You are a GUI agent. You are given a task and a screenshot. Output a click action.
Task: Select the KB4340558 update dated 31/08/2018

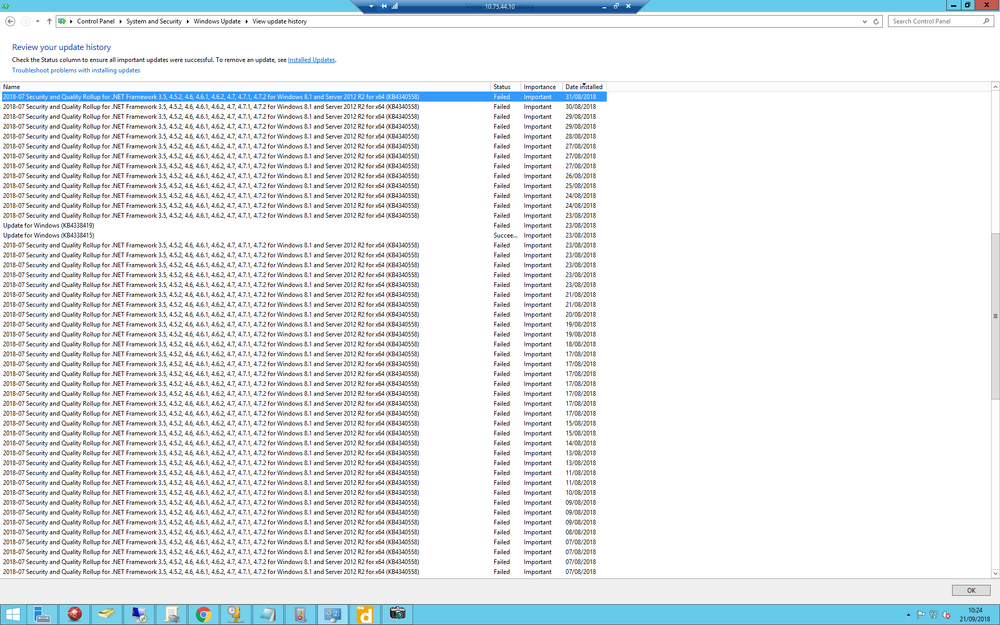coord(304,97)
